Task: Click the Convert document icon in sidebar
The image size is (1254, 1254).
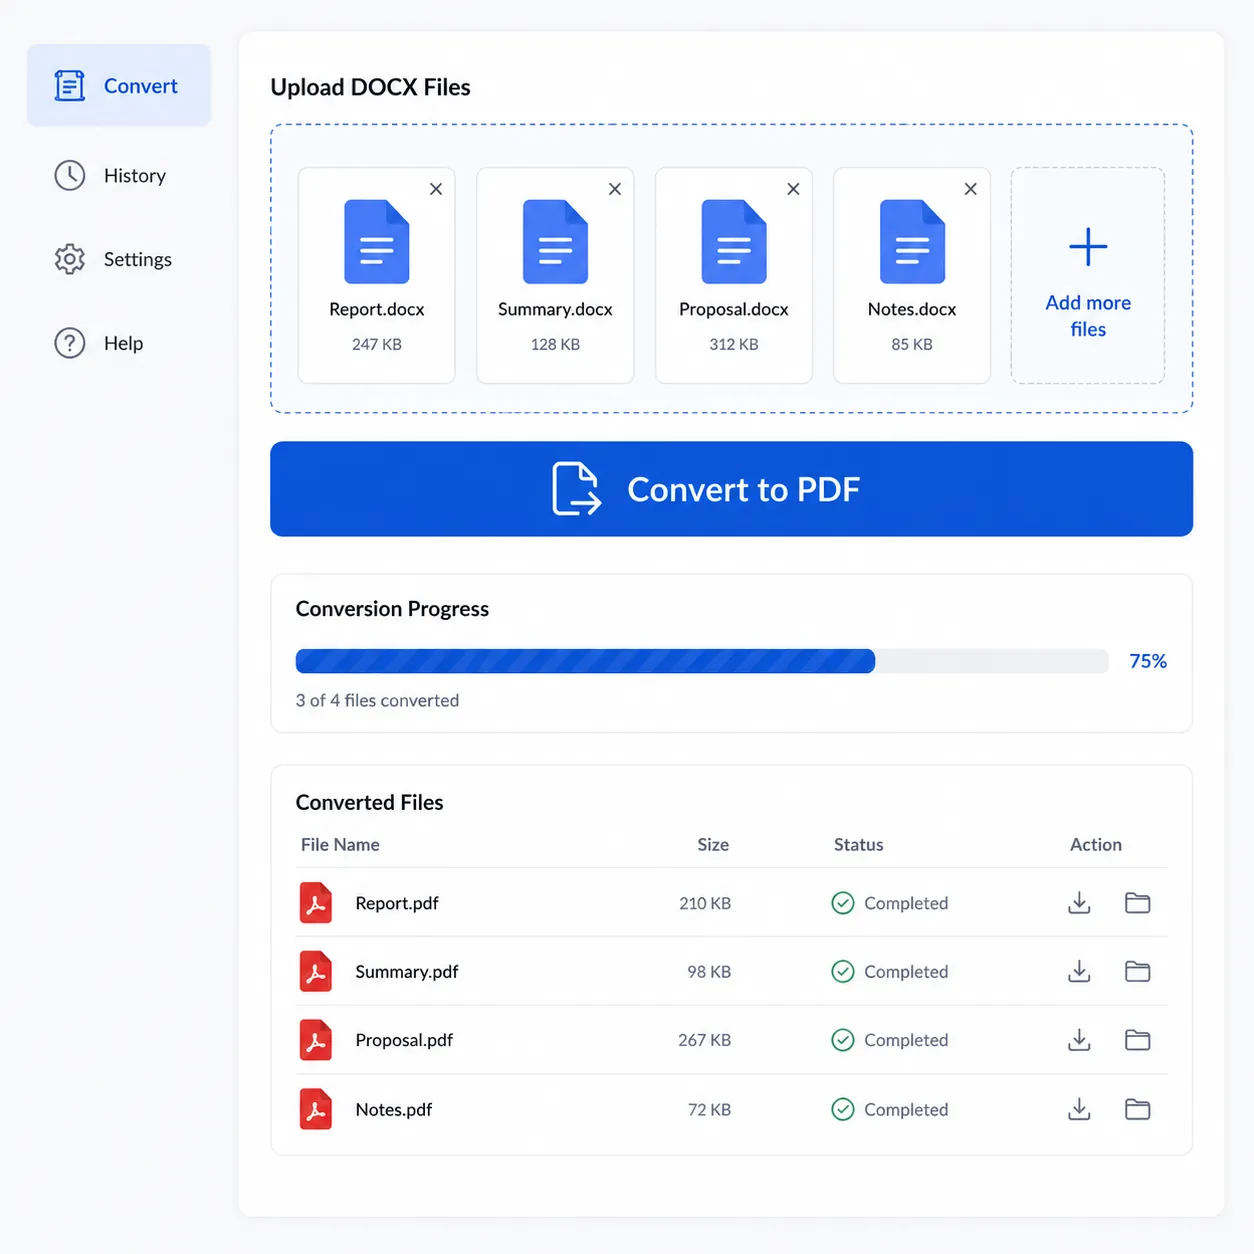Action: point(70,85)
